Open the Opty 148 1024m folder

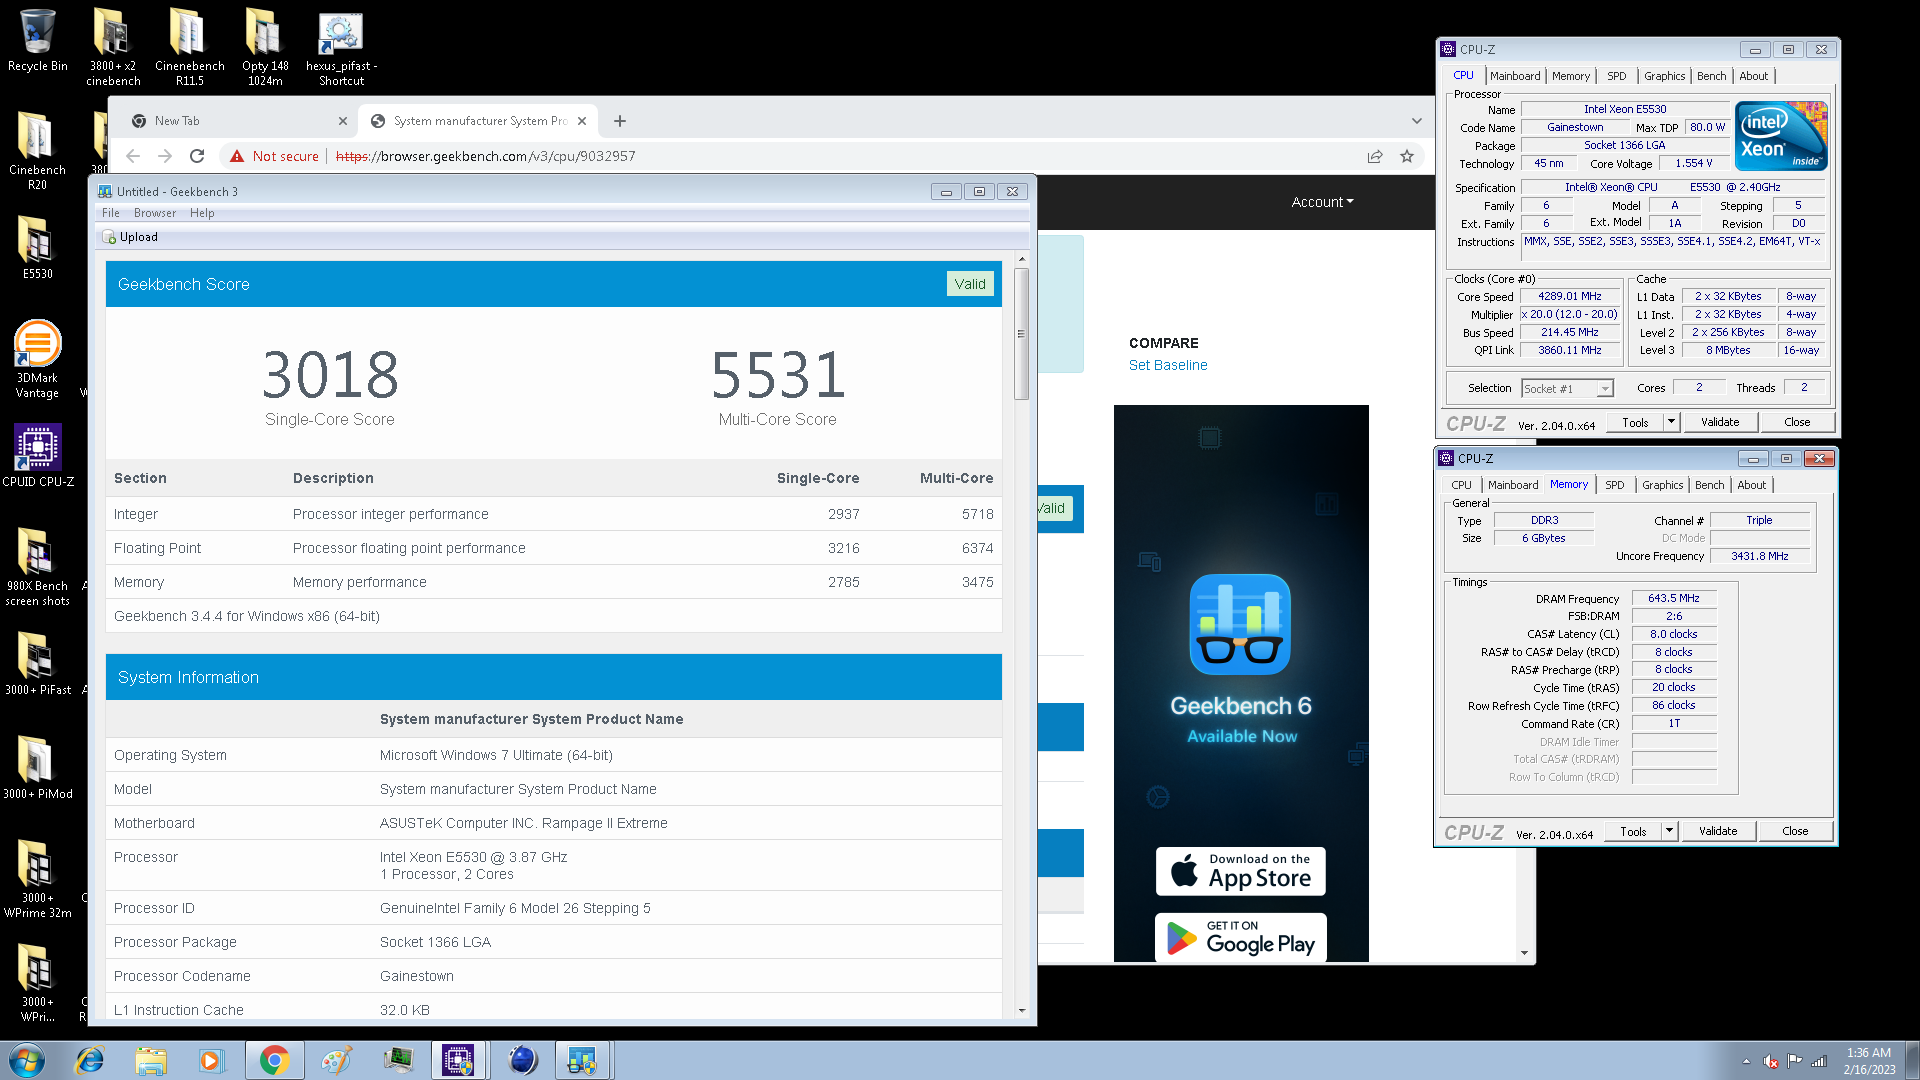click(265, 47)
